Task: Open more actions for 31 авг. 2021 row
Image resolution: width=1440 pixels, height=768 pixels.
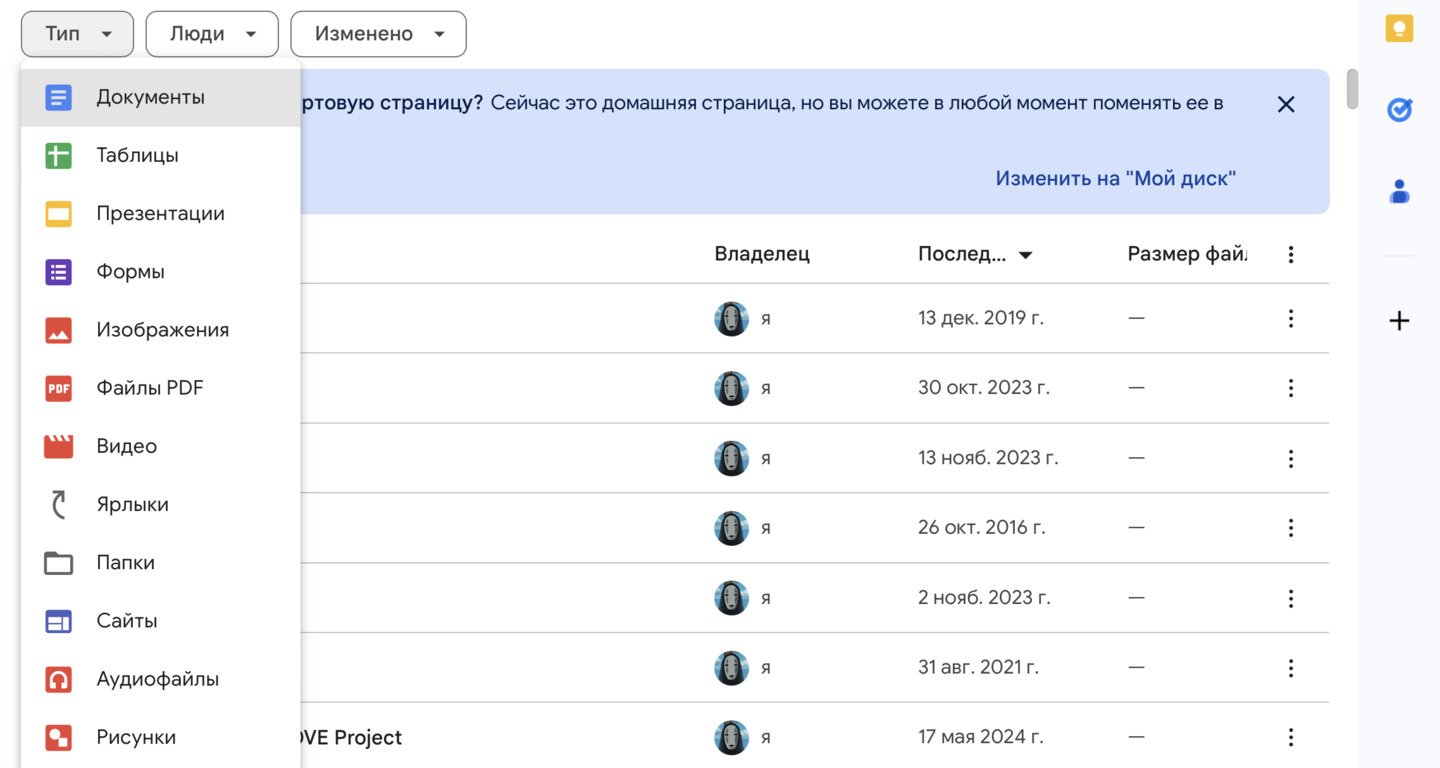Action: 1291,667
